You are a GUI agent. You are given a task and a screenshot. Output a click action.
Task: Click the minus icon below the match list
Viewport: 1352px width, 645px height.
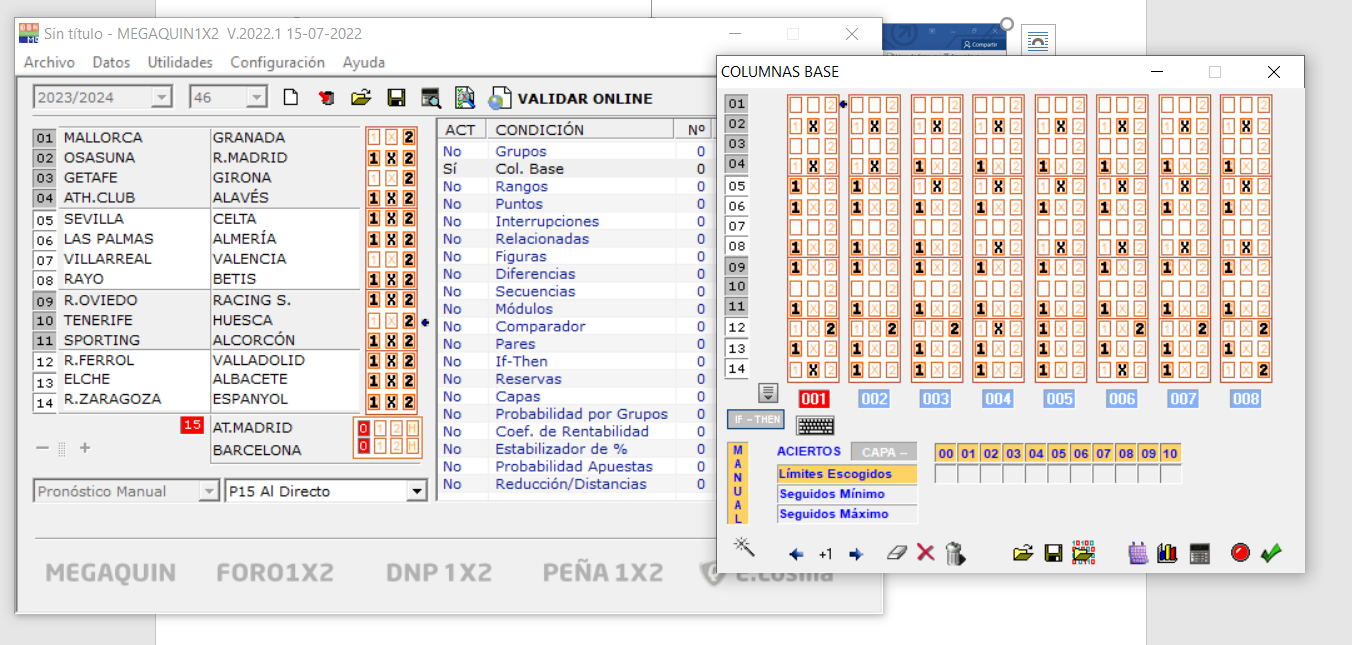(x=42, y=448)
